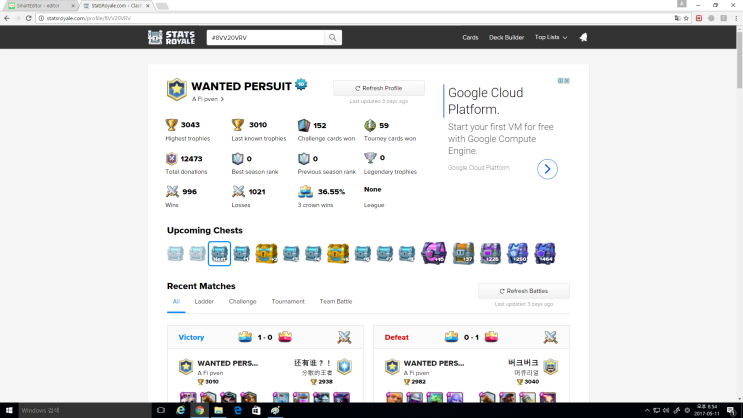Open the Windows Start menu
This screenshot has height=418, width=743.
(x=9, y=410)
